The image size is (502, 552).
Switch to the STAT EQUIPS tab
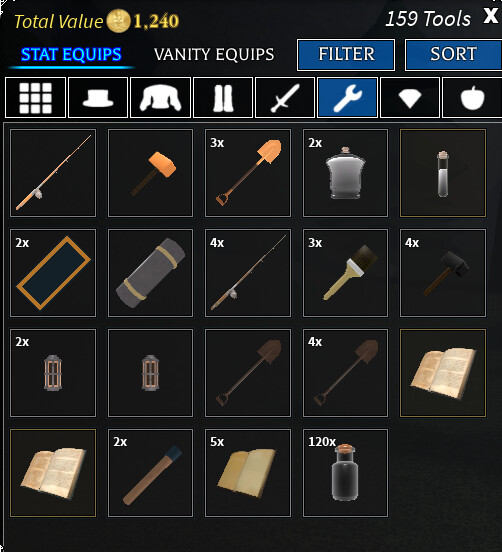71,55
